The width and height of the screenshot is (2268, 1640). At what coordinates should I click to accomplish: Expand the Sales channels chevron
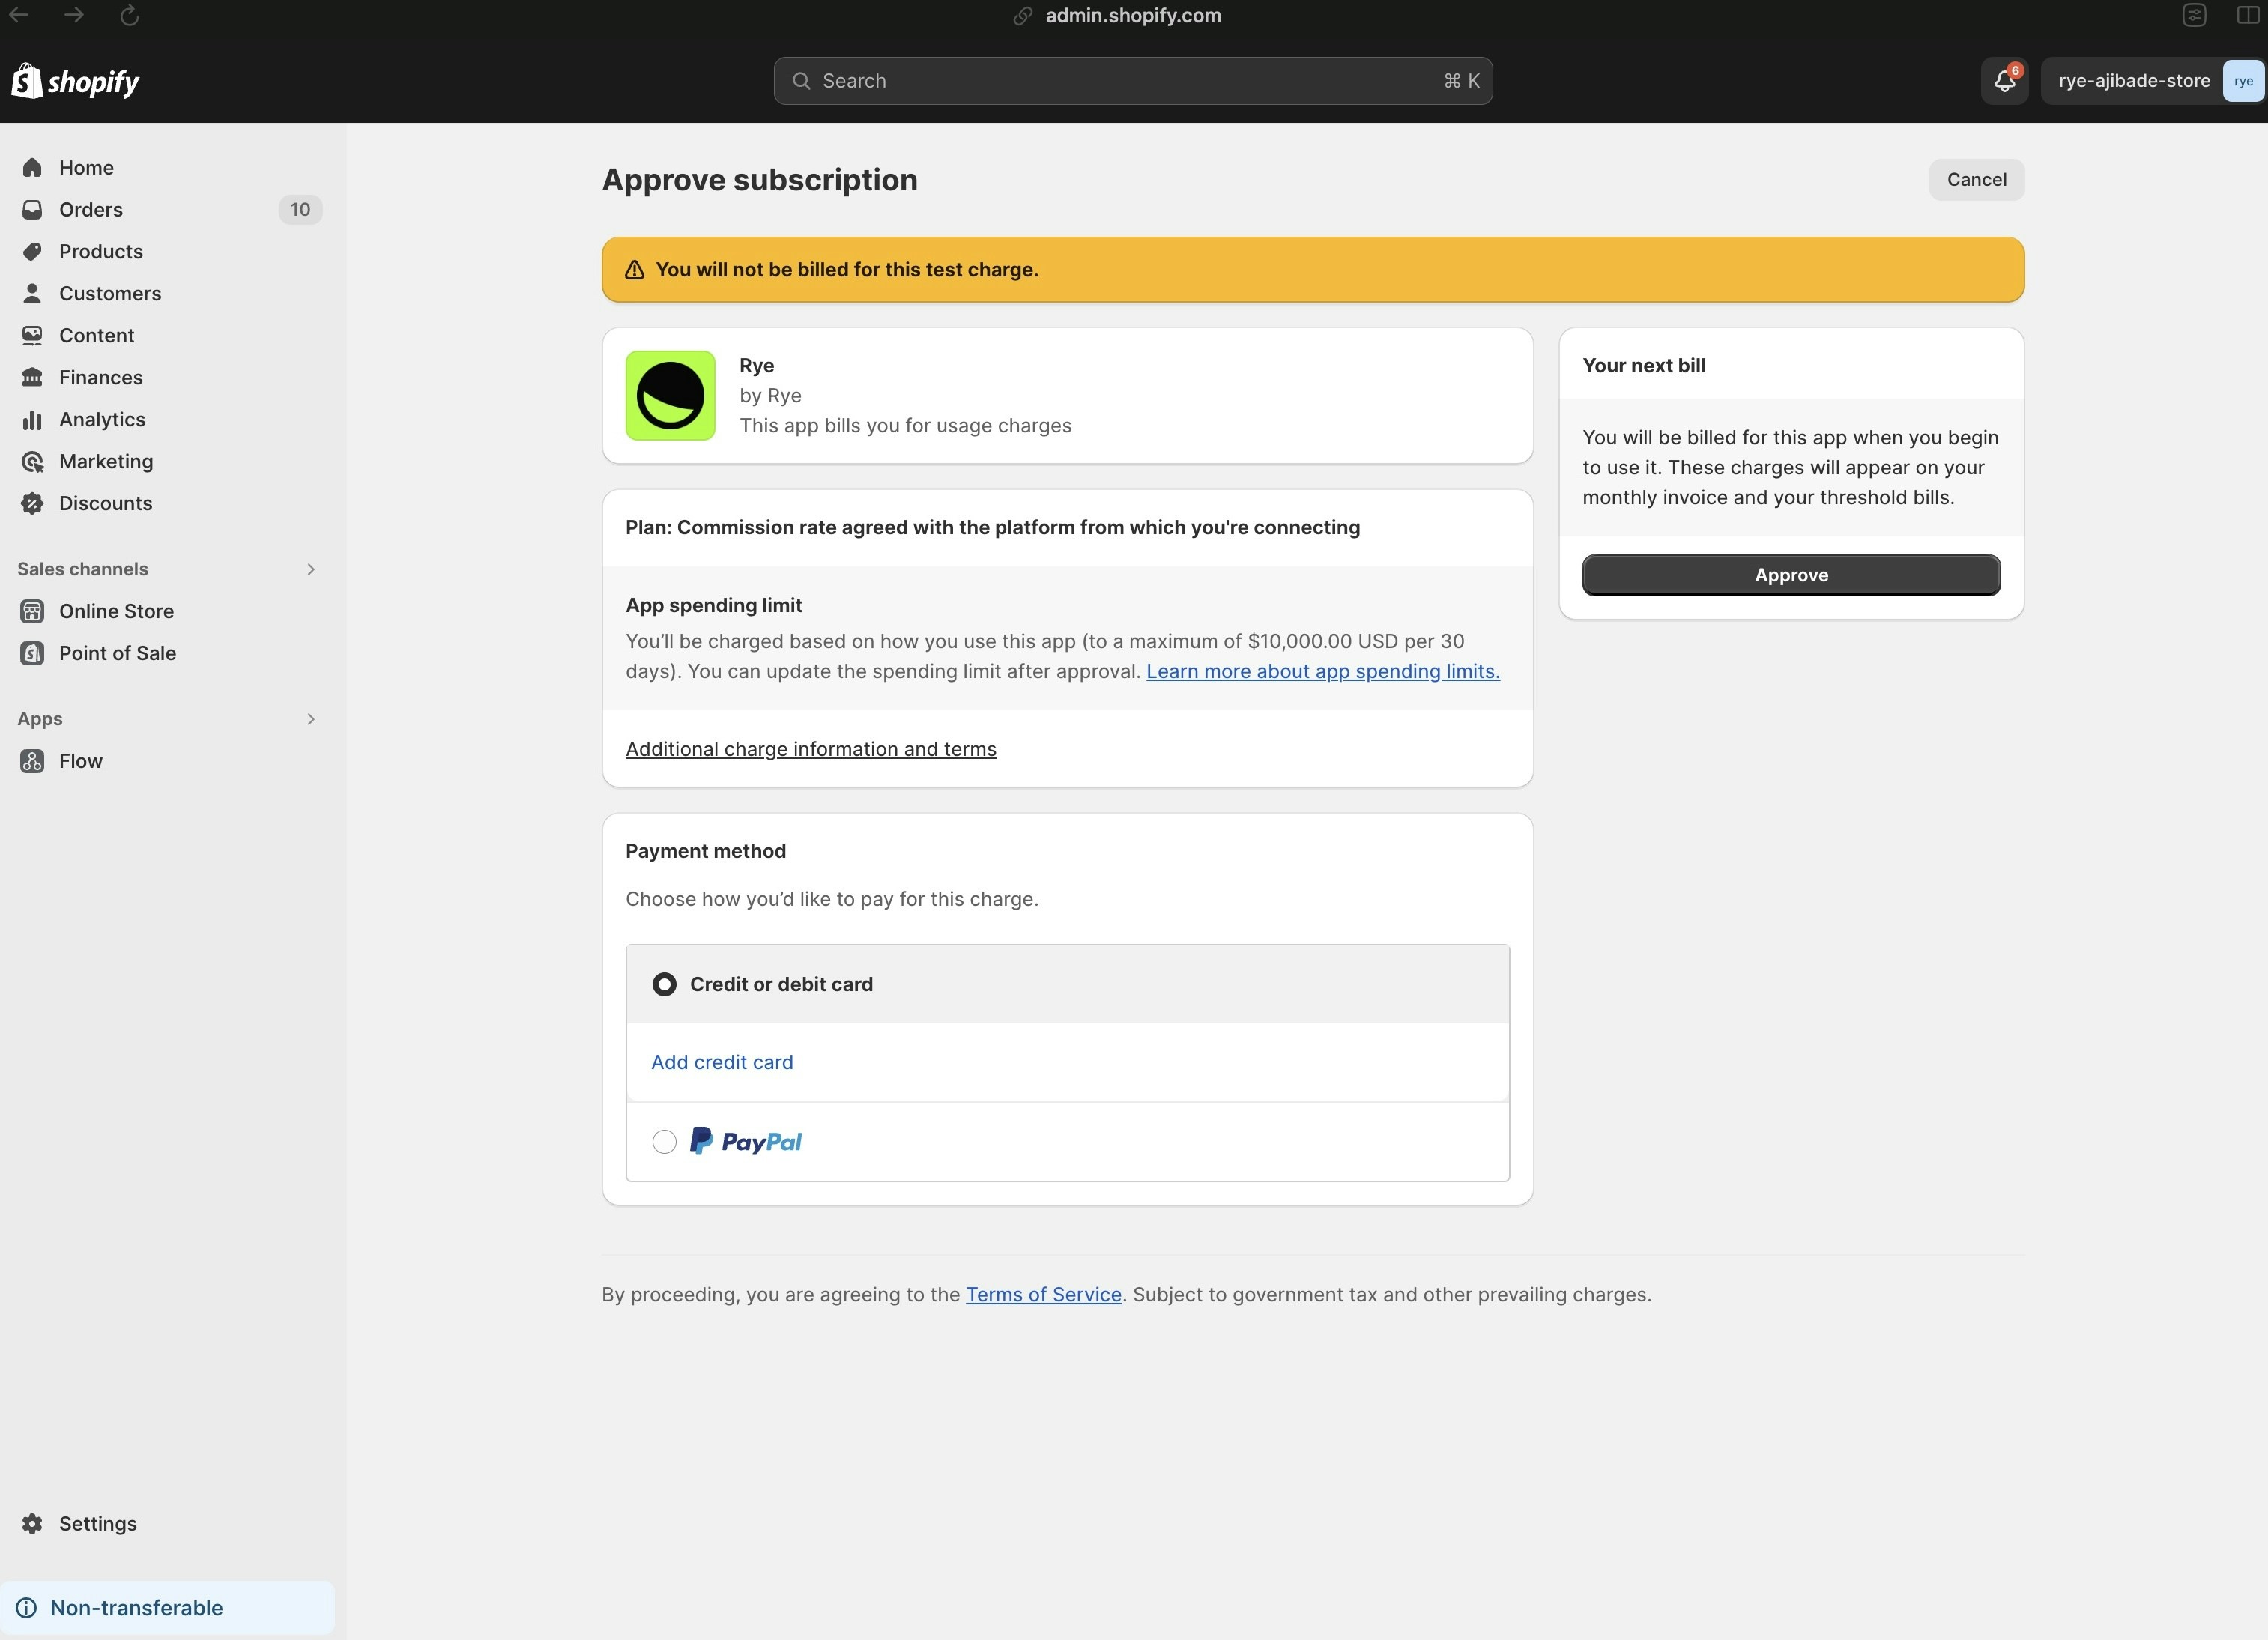311,569
